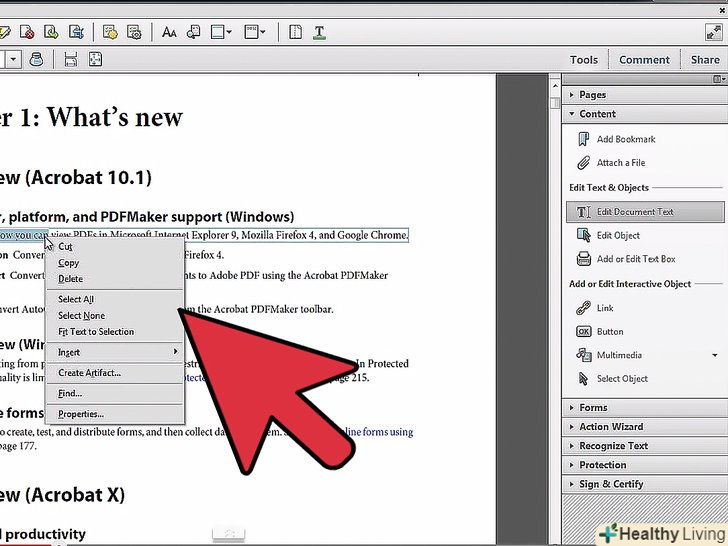Click the vertical scrollbar thumb
This screenshot has height=546, width=728.
(555, 103)
